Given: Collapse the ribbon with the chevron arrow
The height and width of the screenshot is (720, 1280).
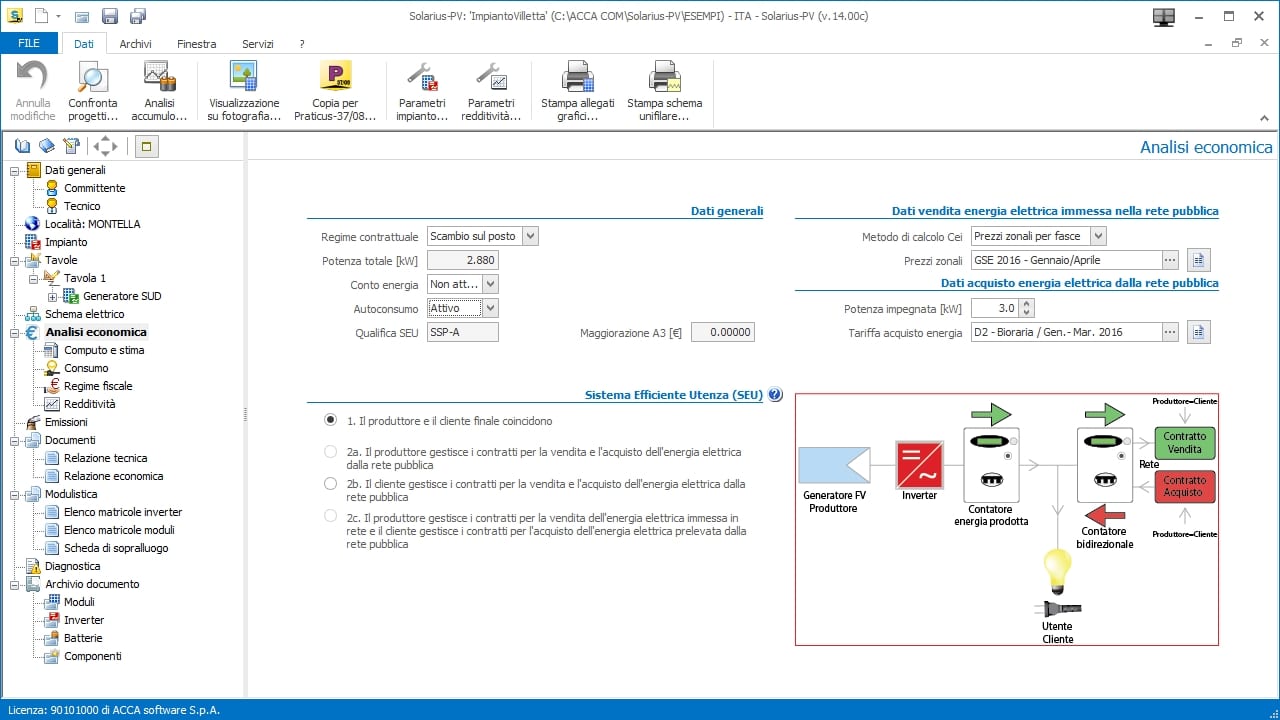Looking at the screenshot, I should (x=1264, y=118).
